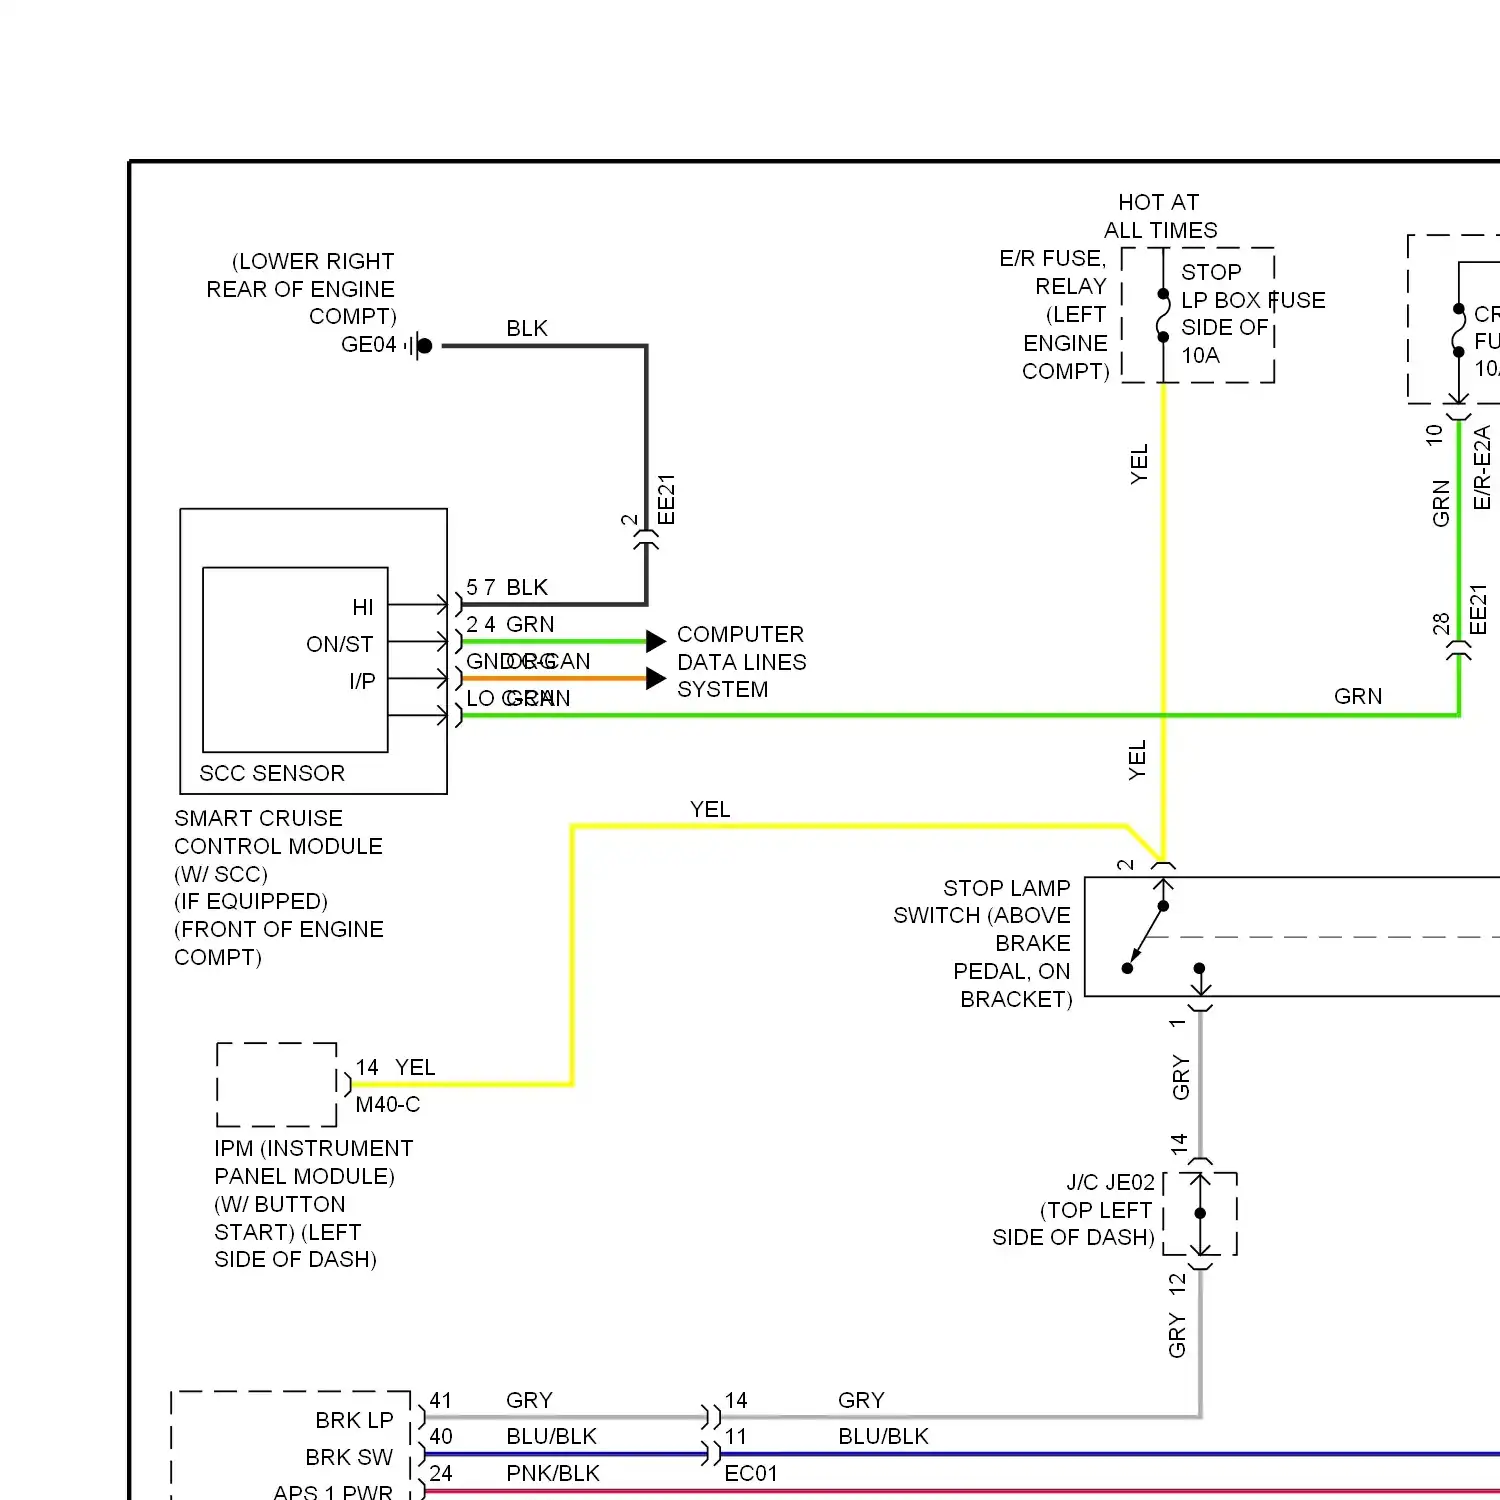Click the "BRK LP" terminal label
The width and height of the screenshot is (1500, 1500).
[x=354, y=1420]
